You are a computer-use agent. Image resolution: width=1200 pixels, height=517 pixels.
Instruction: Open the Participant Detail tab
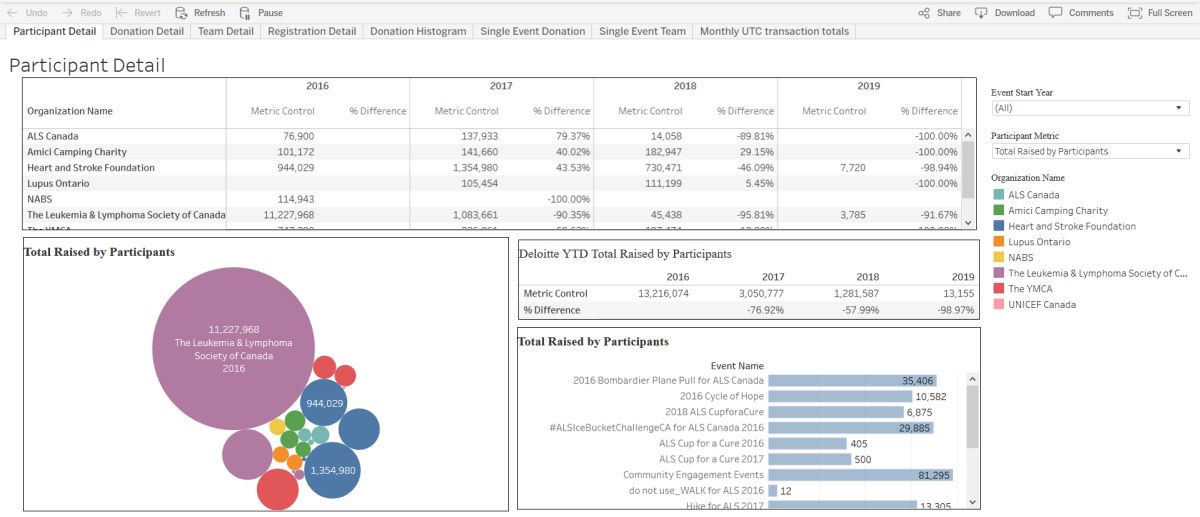tap(54, 31)
